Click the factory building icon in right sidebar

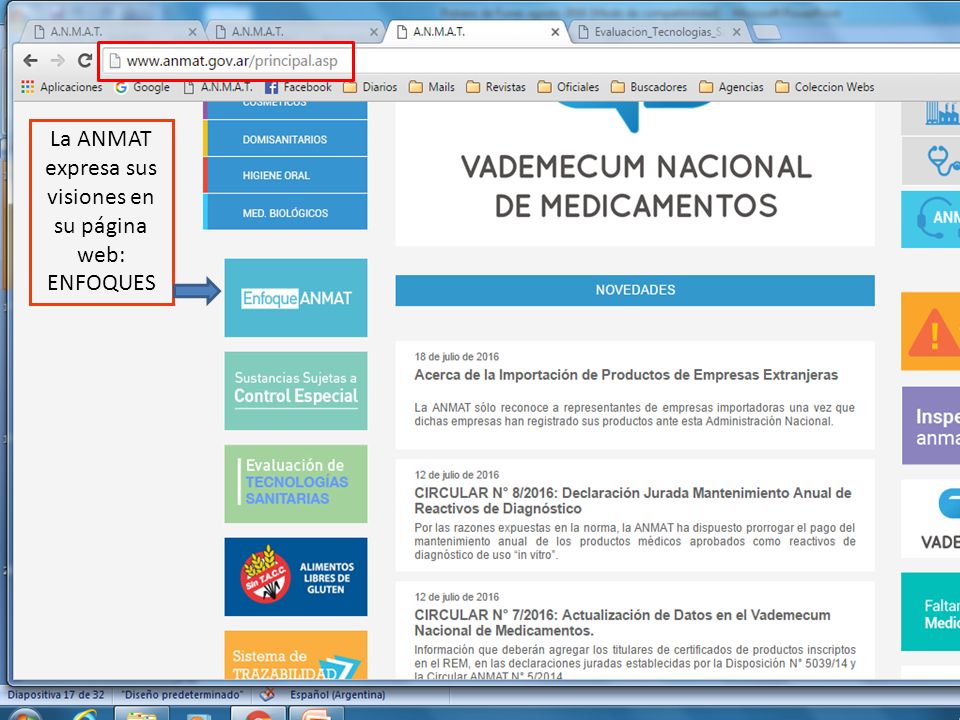click(x=931, y=118)
